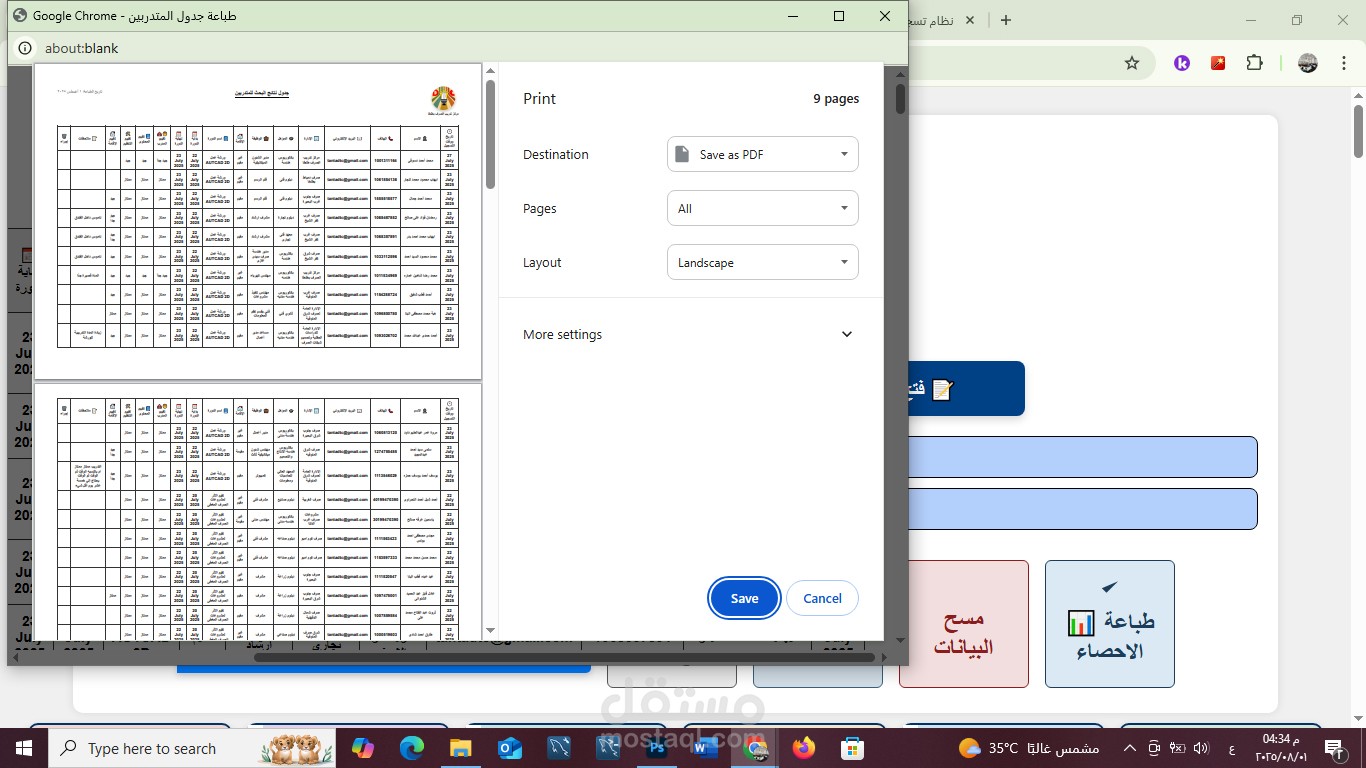
Task: Bookmark page with star icon
Action: (x=1132, y=63)
